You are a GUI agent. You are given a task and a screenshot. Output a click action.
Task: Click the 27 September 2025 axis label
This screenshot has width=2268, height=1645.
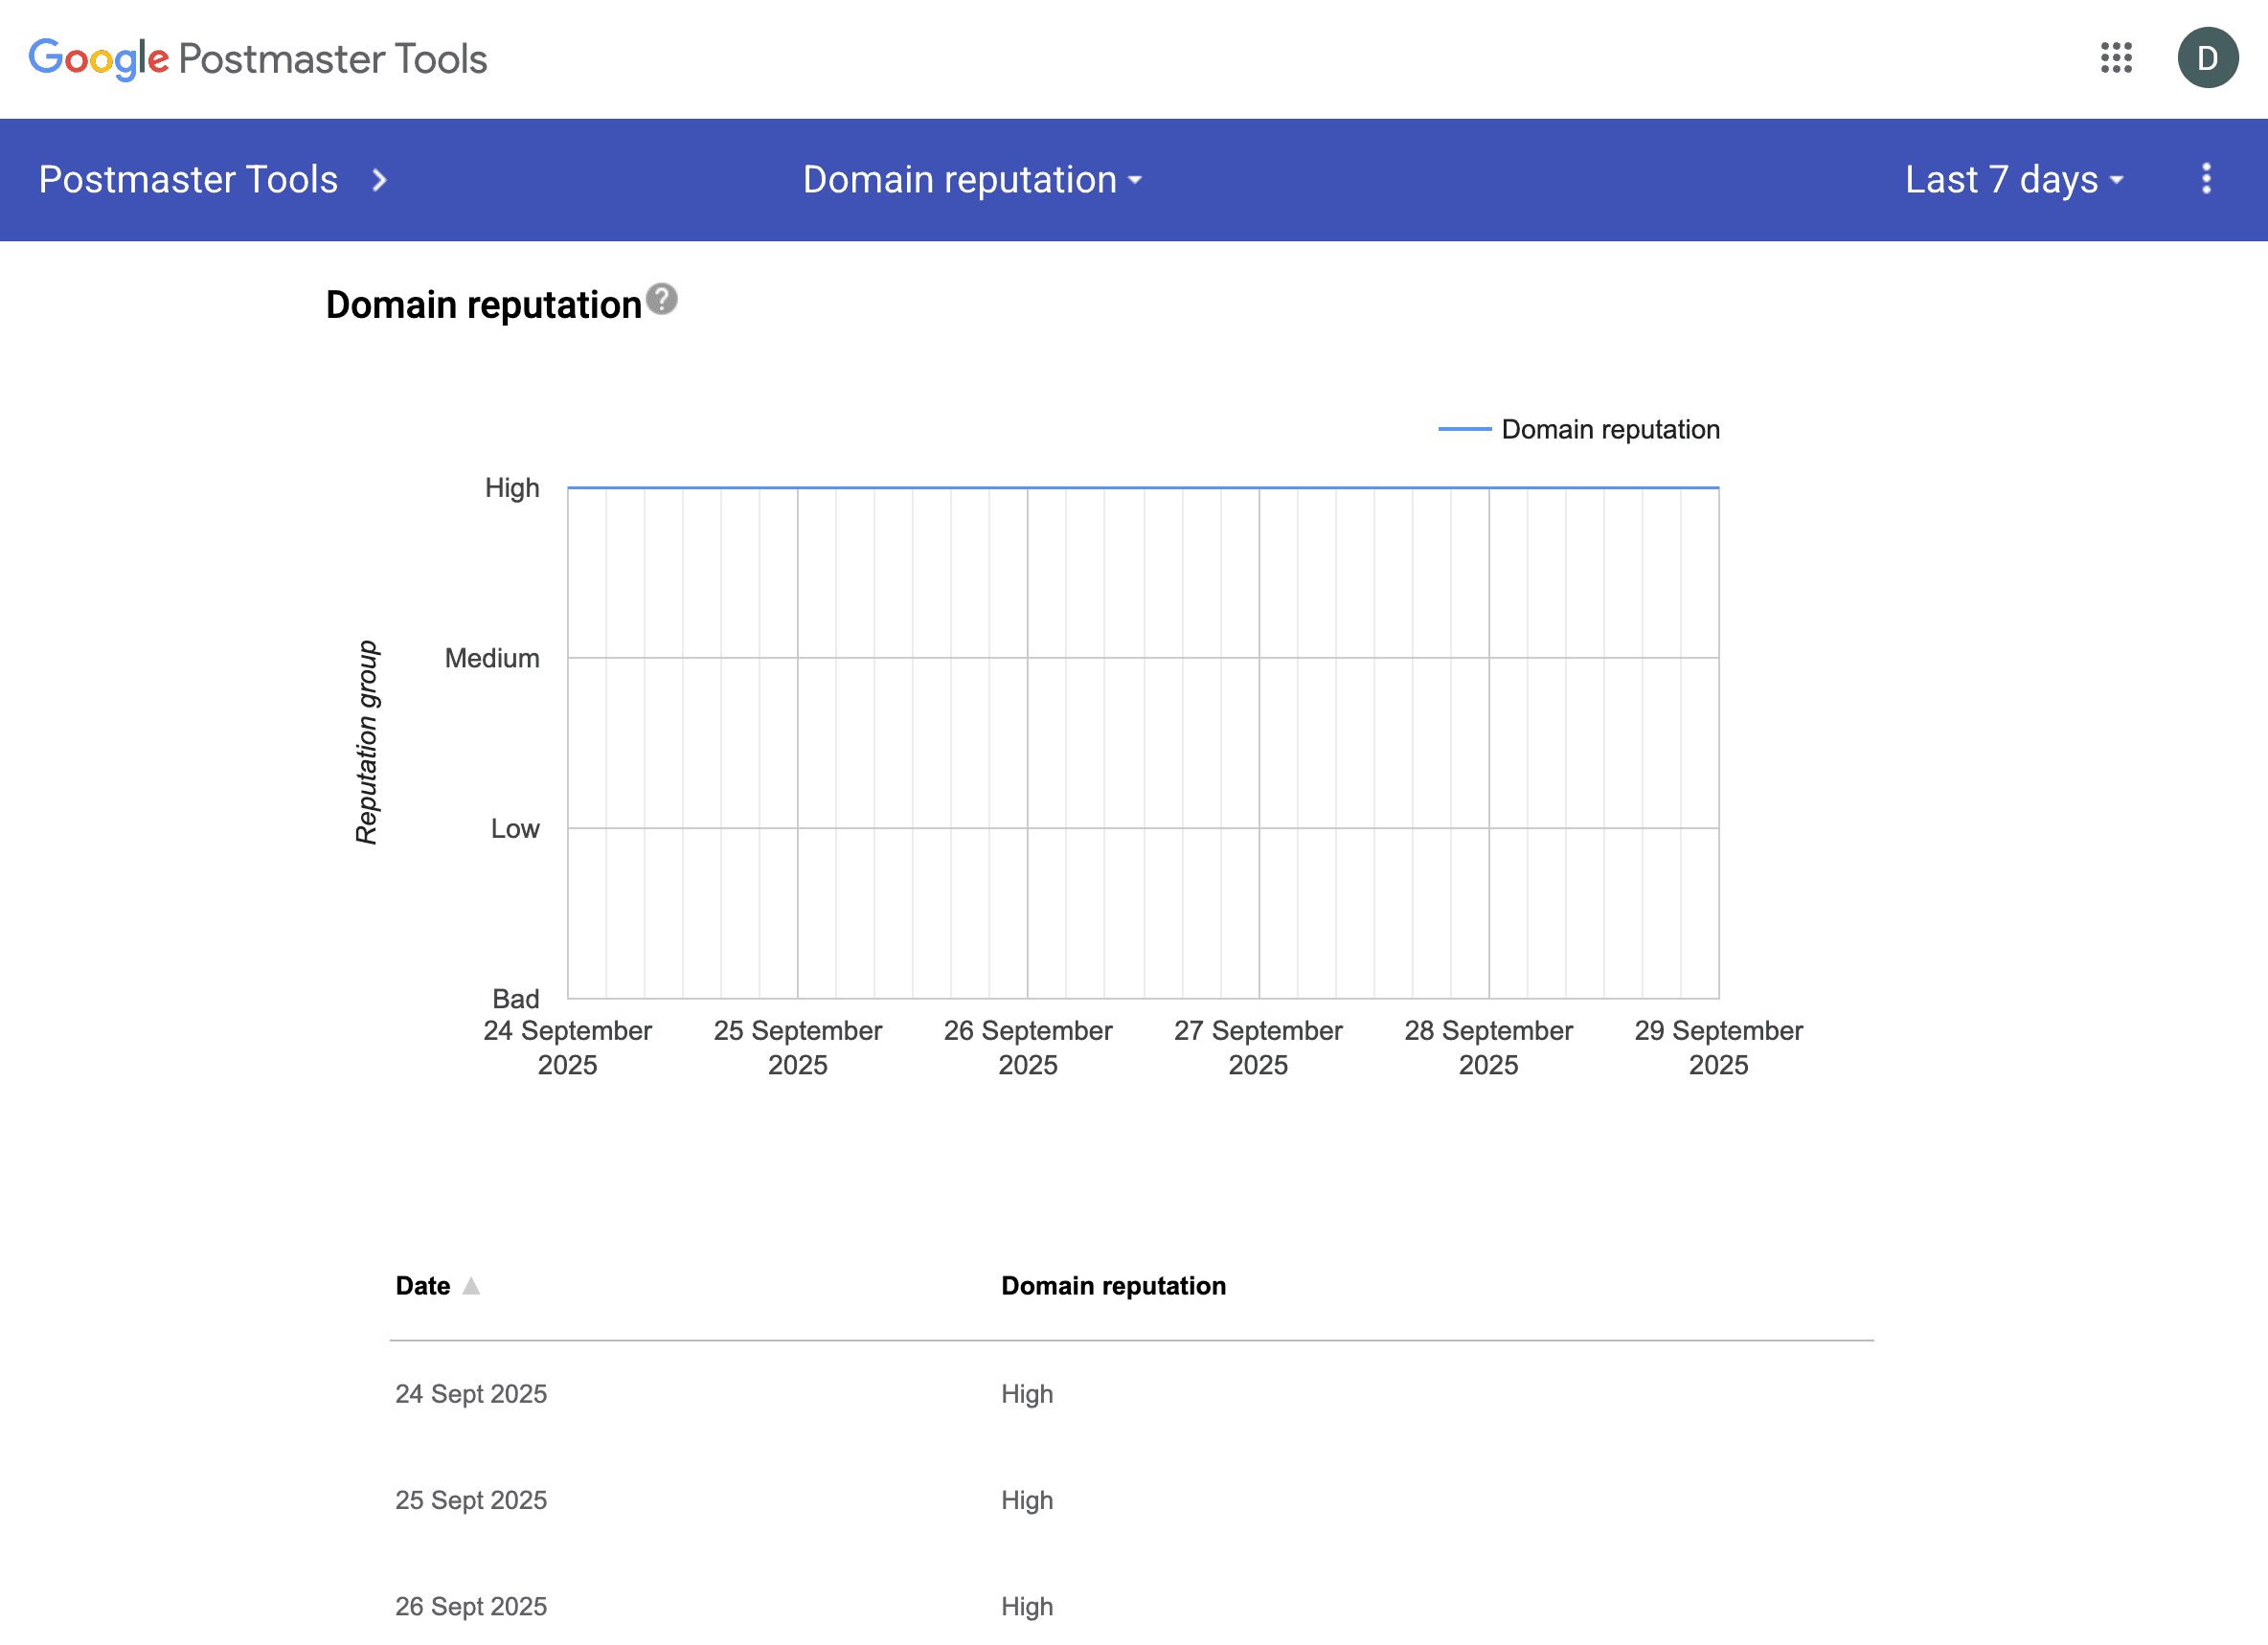click(1258, 1047)
